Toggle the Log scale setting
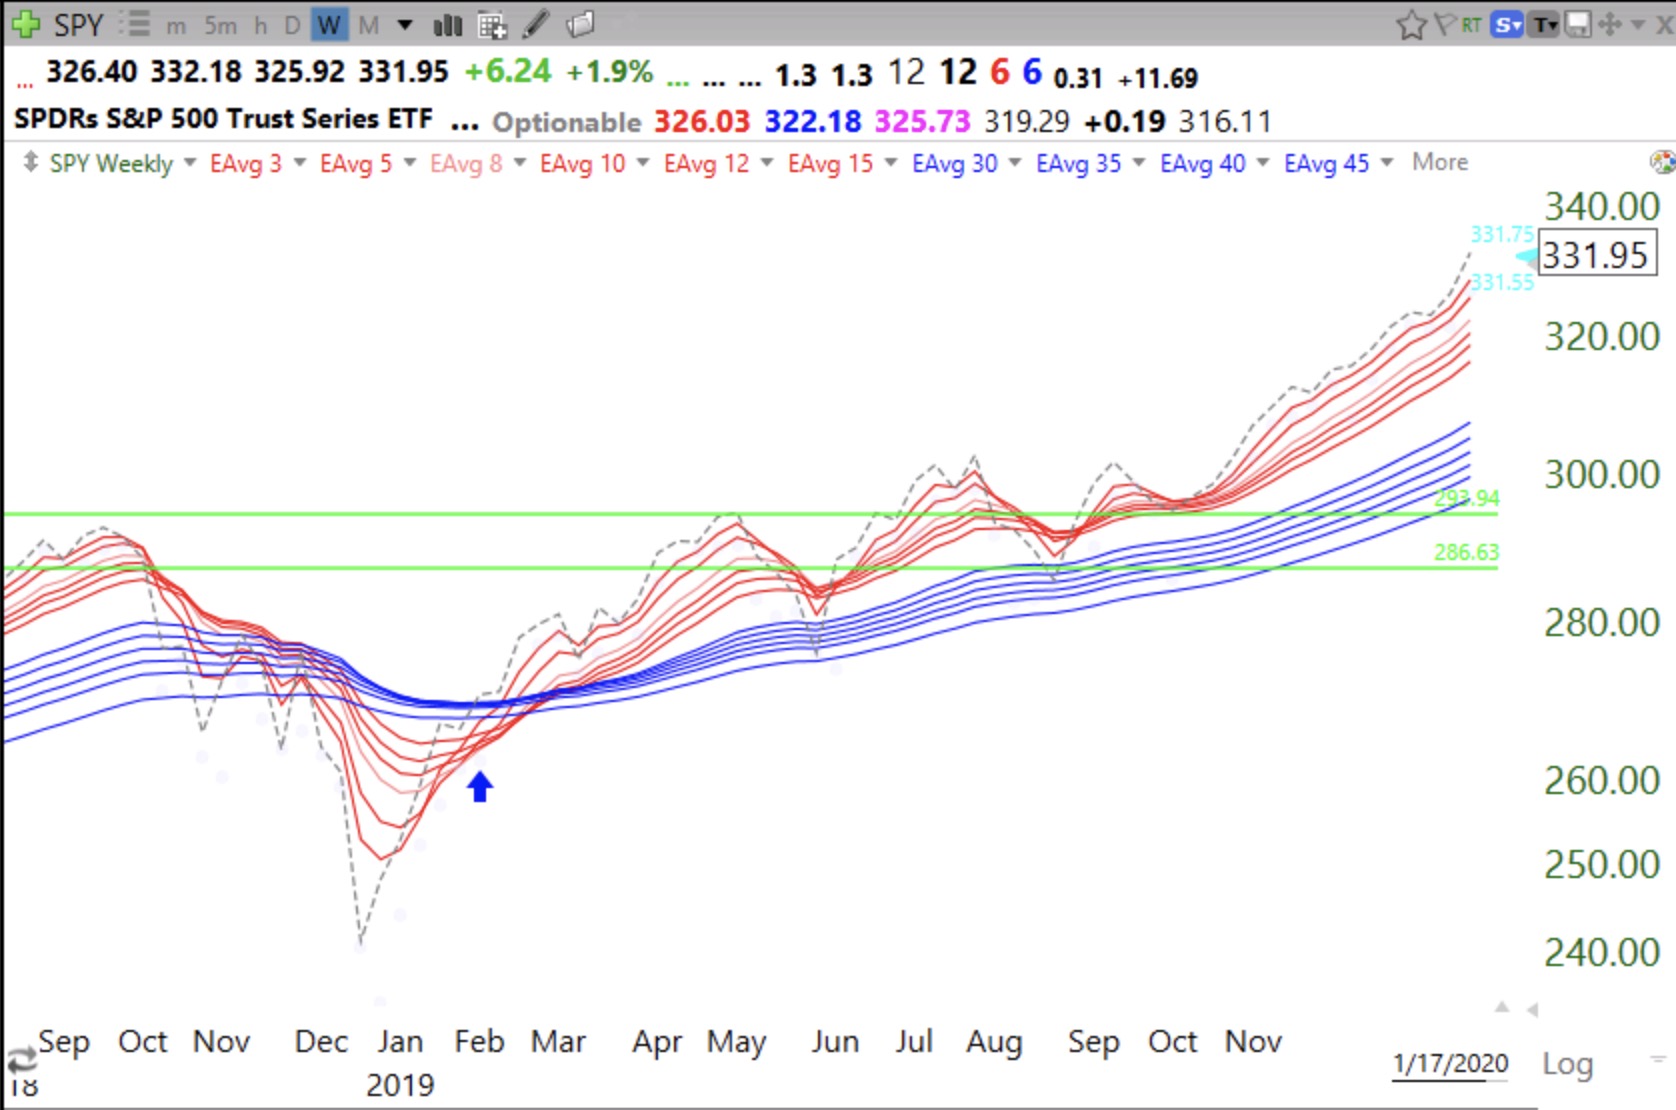The width and height of the screenshot is (1676, 1110). pyautogui.click(x=1567, y=1064)
